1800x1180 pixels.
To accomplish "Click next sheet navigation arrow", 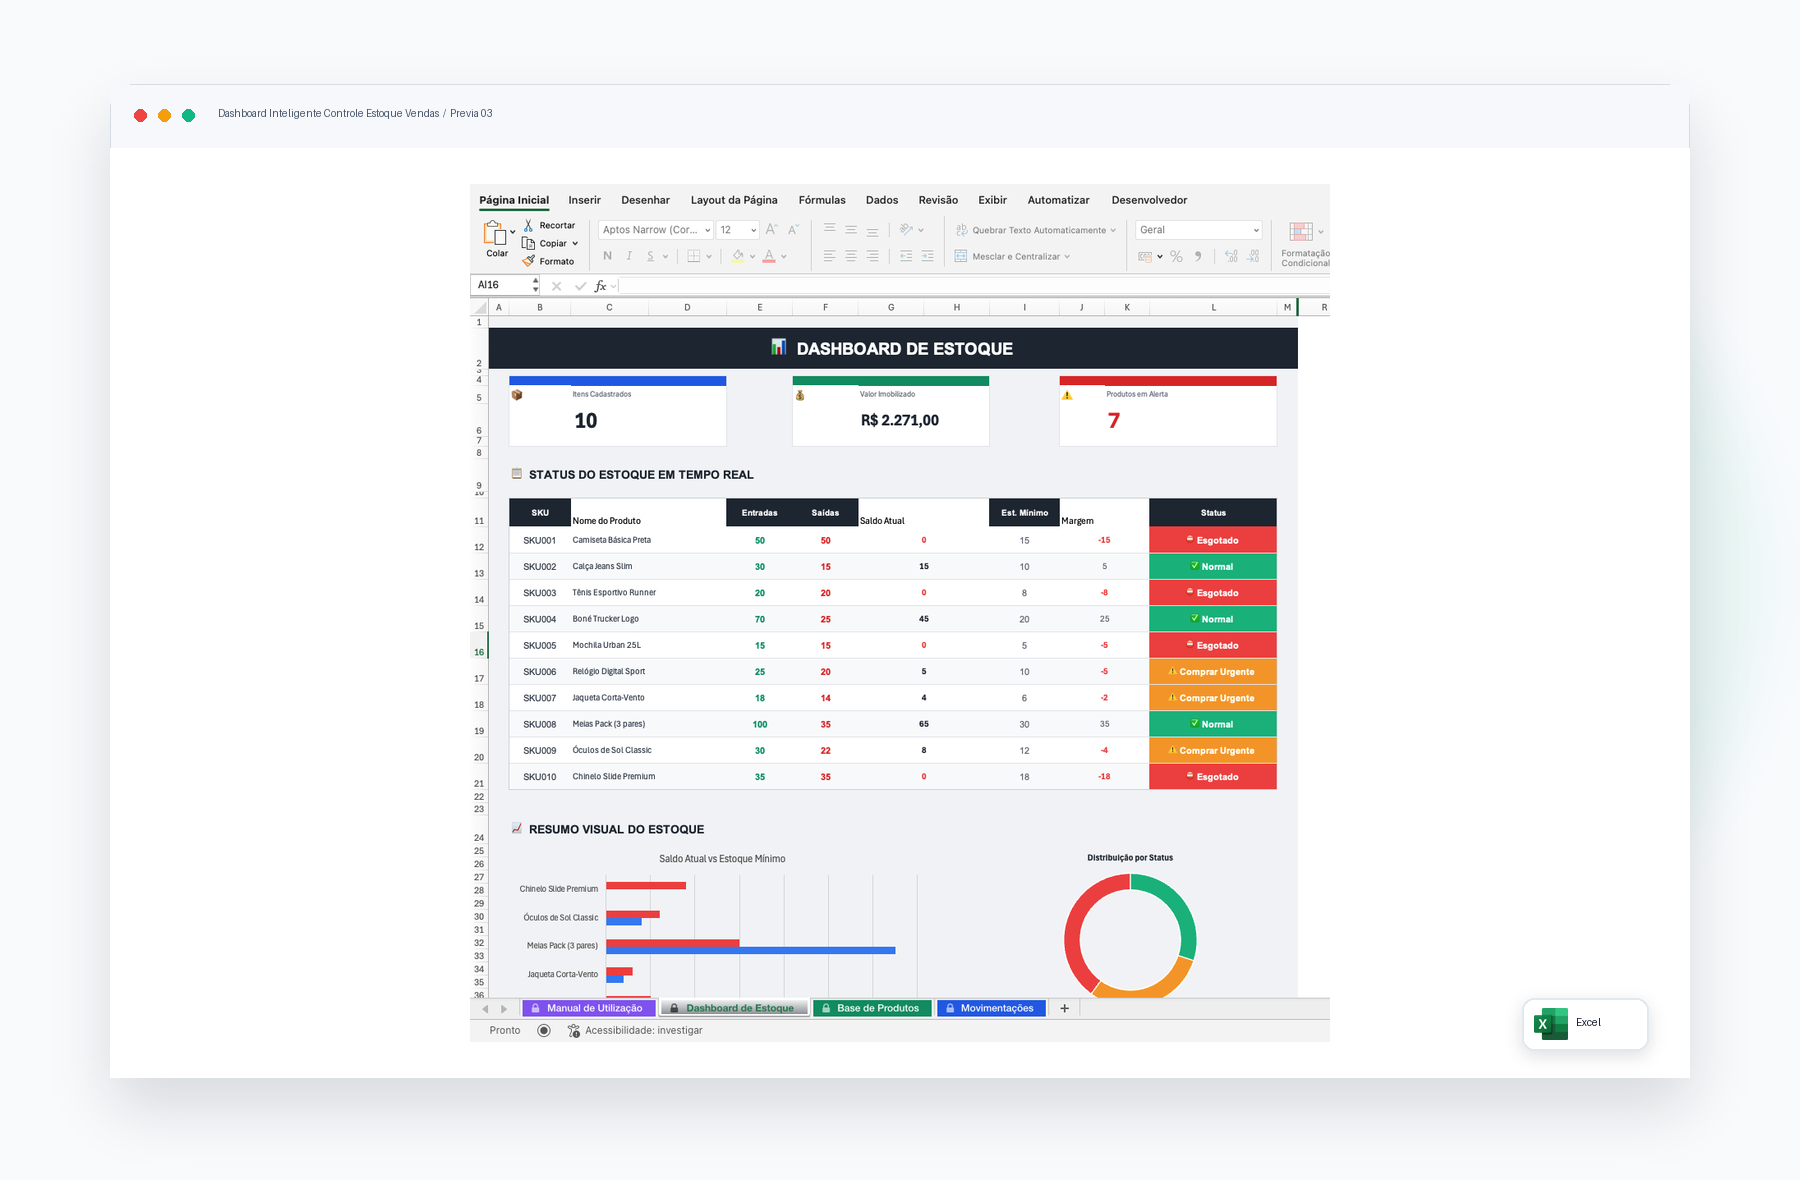I will [504, 1009].
